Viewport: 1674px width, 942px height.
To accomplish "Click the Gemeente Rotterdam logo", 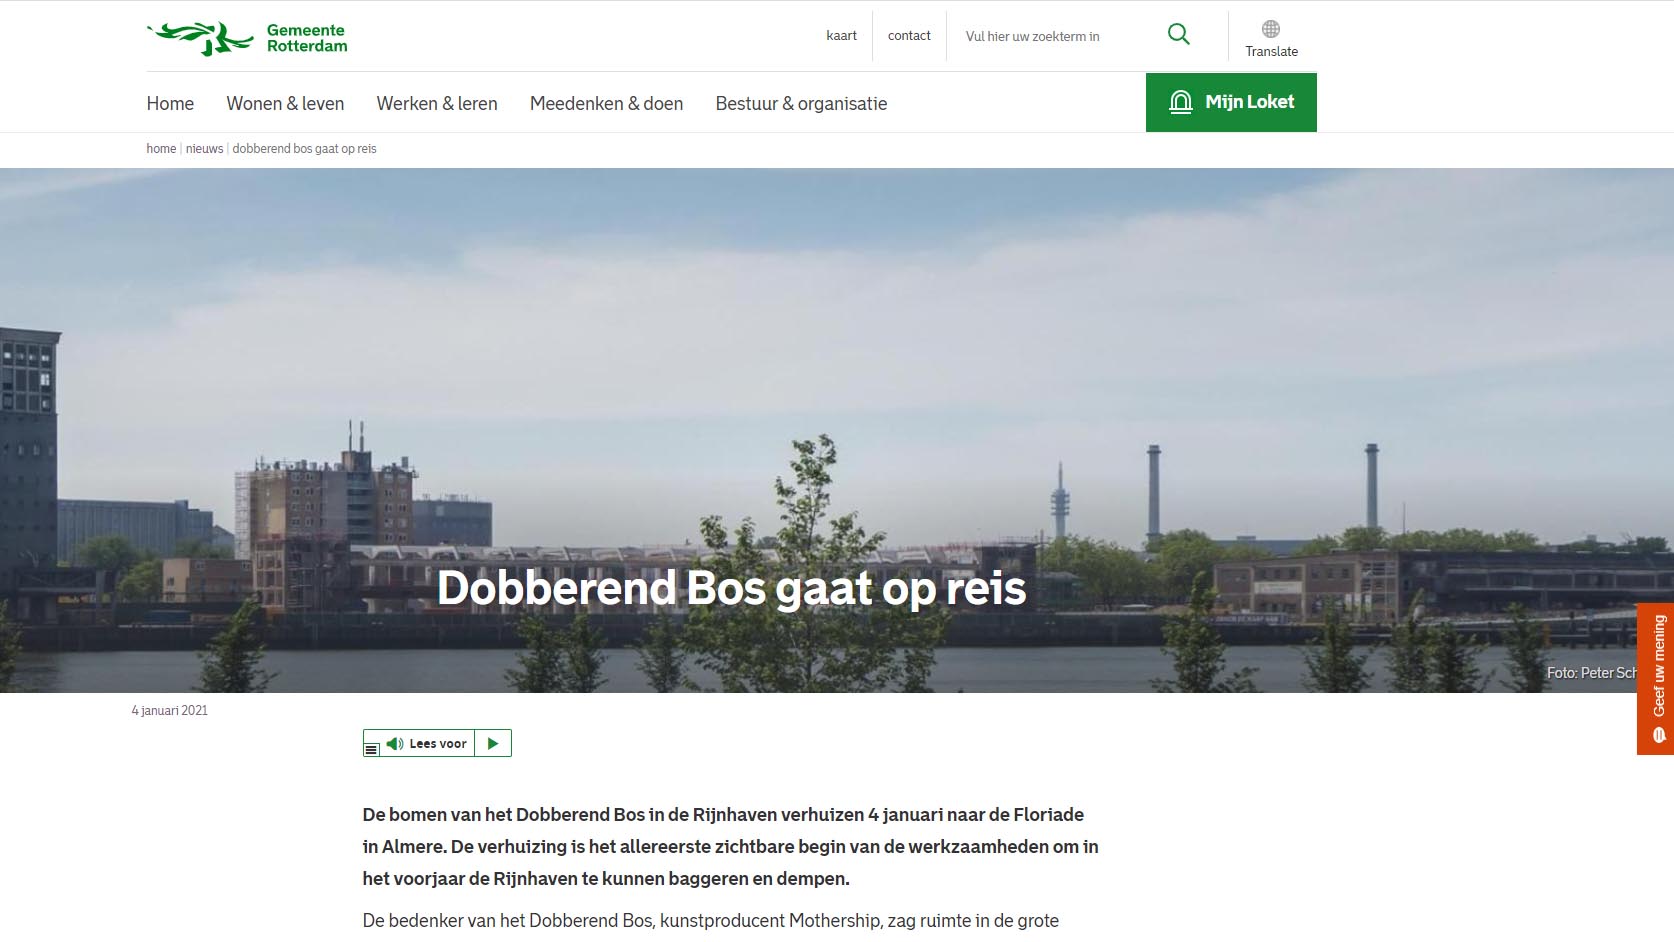I will click(x=247, y=38).
